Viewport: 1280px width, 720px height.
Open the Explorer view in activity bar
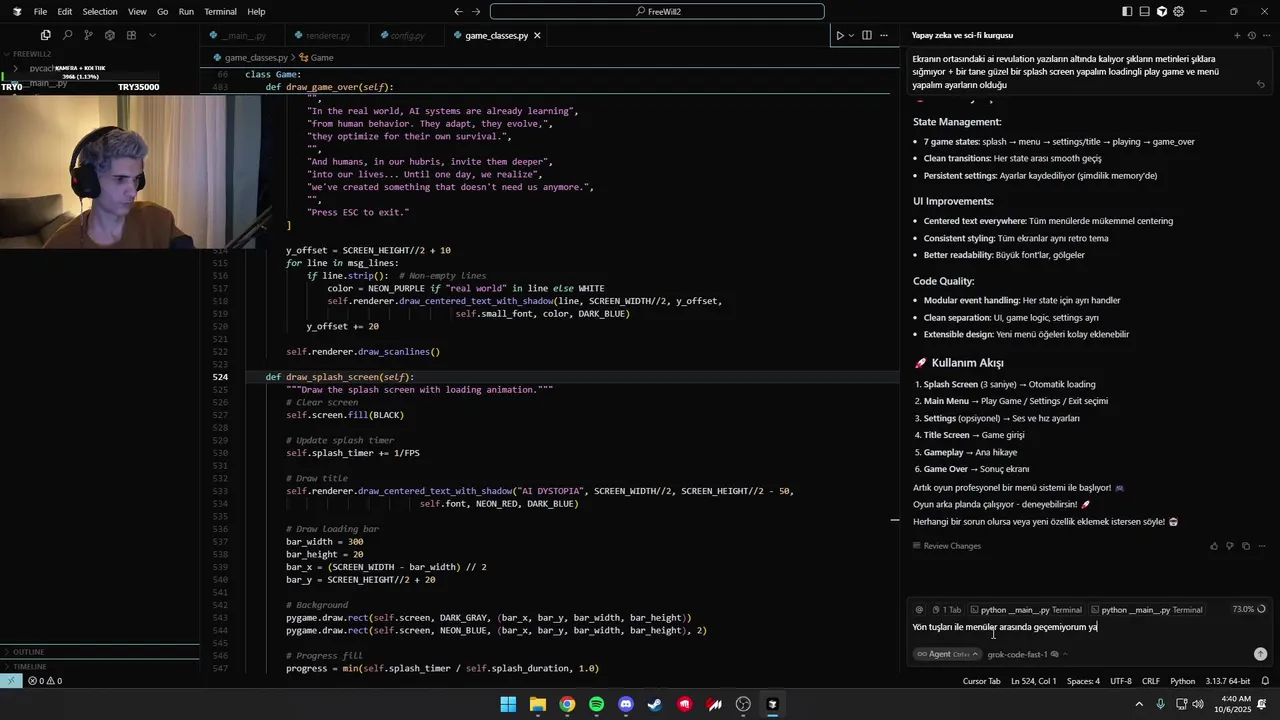(x=46, y=35)
